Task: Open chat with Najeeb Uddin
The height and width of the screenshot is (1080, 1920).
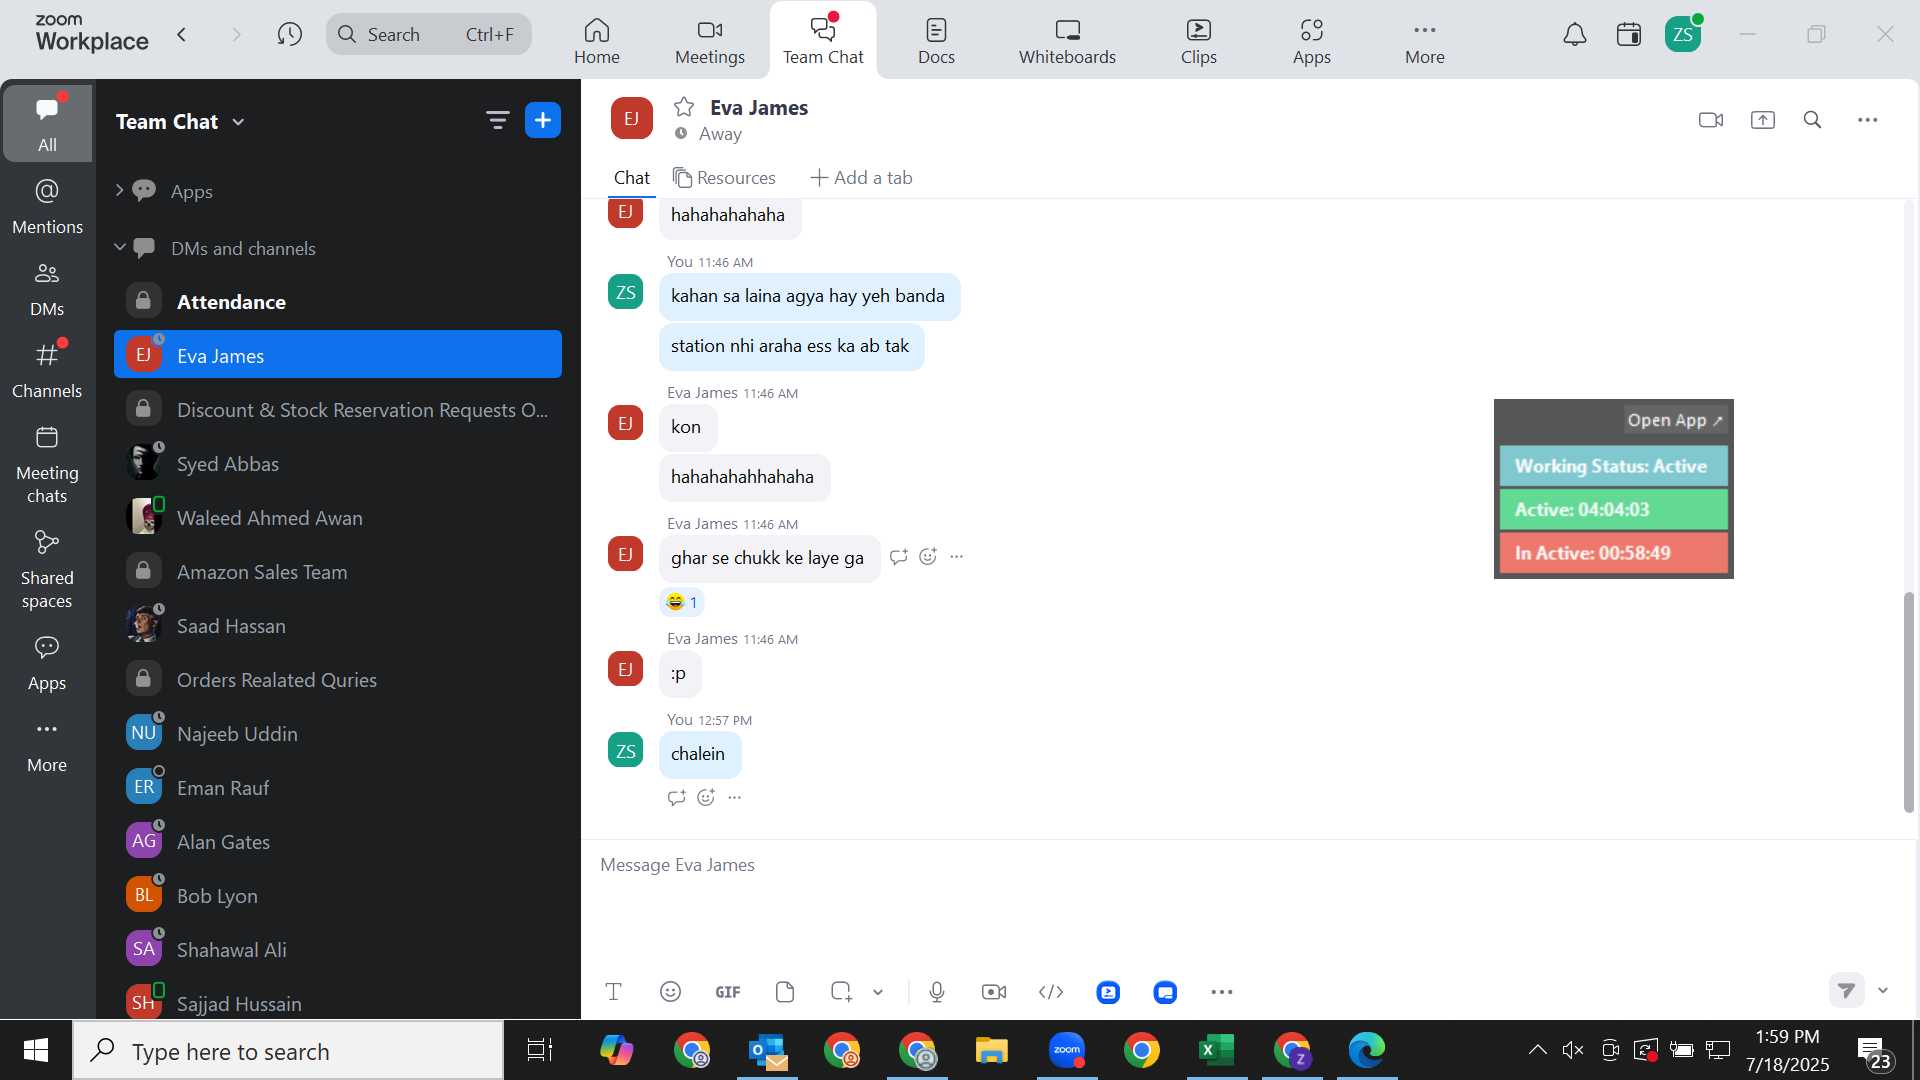Action: pos(338,733)
